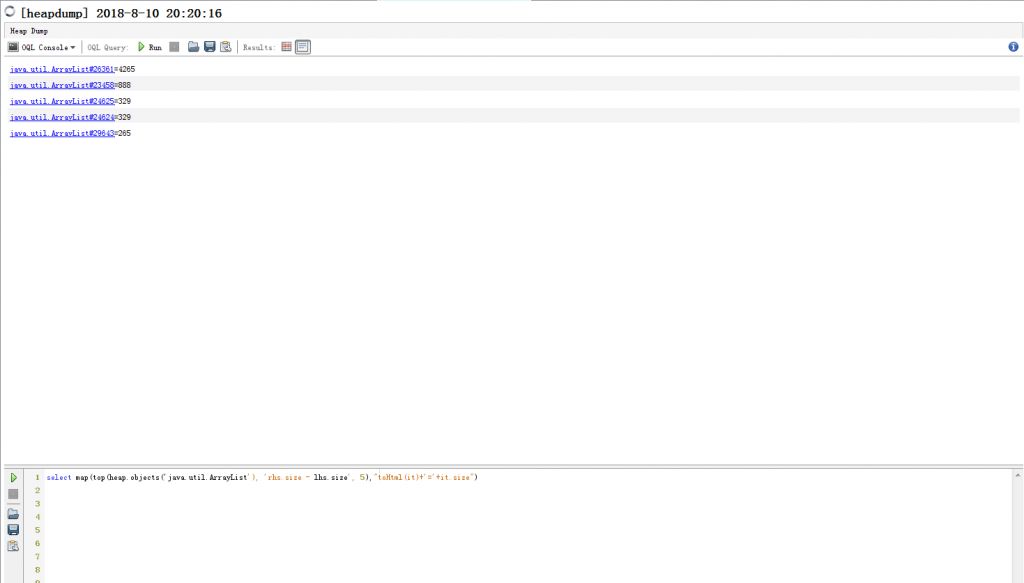Click Edit Scripts icon in top toolbar
The width and height of the screenshot is (1024, 583).
226,47
